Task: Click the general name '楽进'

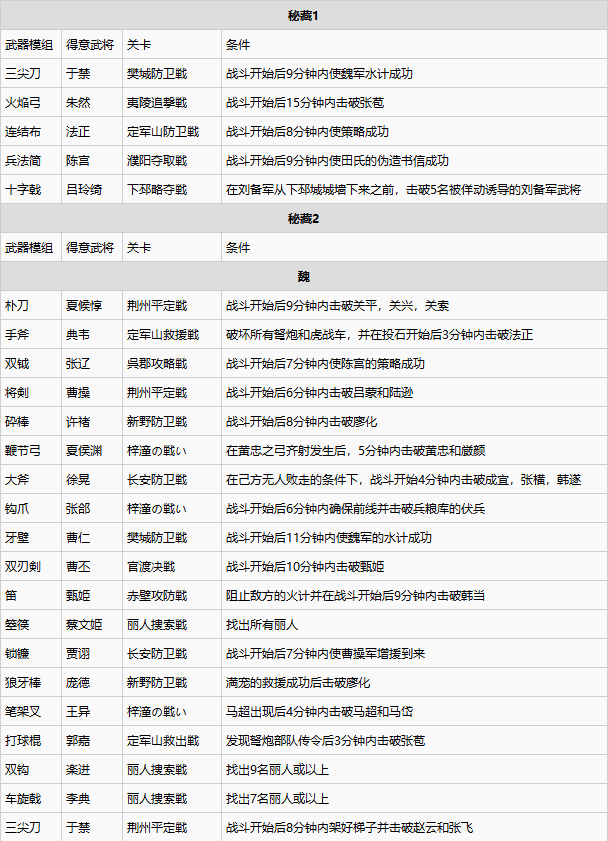Action: click(x=78, y=769)
